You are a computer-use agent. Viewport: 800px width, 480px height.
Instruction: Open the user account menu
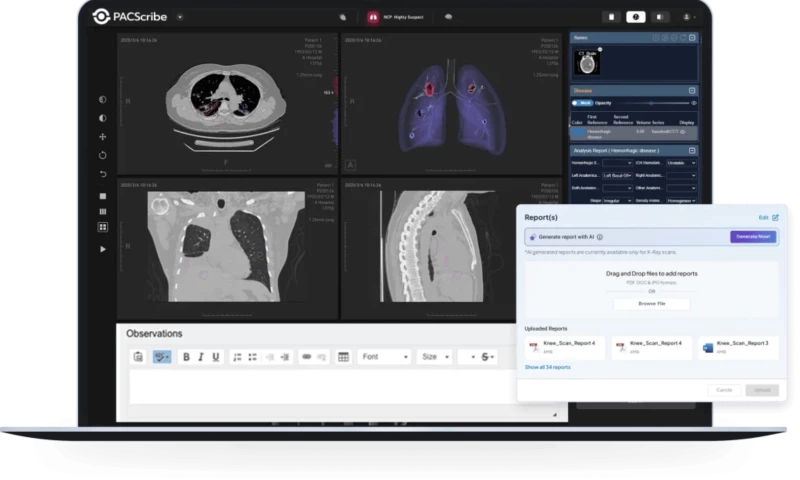pos(689,17)
